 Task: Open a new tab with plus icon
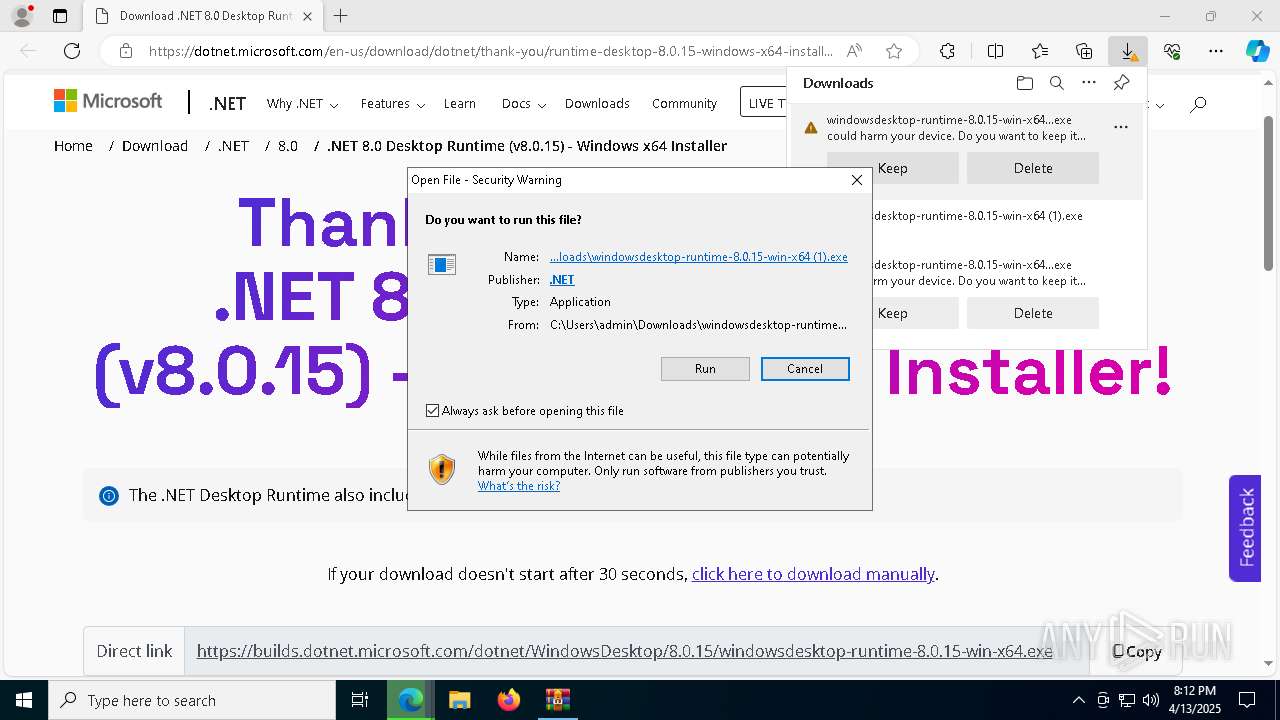341,16
